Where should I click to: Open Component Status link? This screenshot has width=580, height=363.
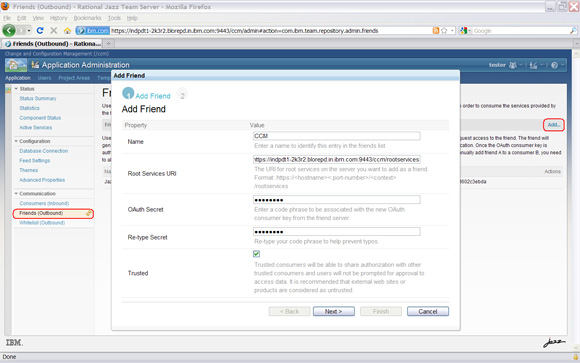40,118
